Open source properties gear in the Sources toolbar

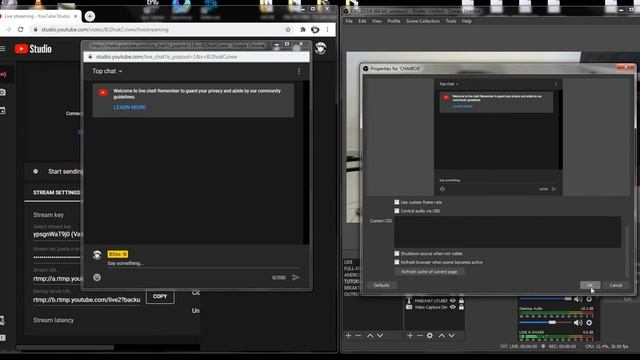point(430,336)
